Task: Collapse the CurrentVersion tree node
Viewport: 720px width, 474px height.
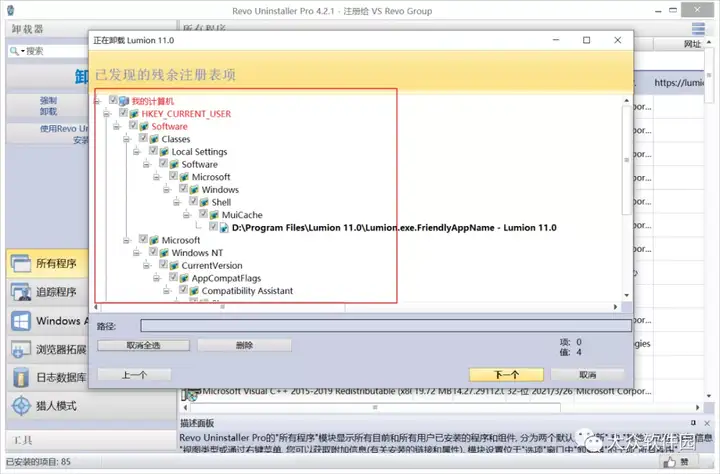Action: [x=147, y=265]
